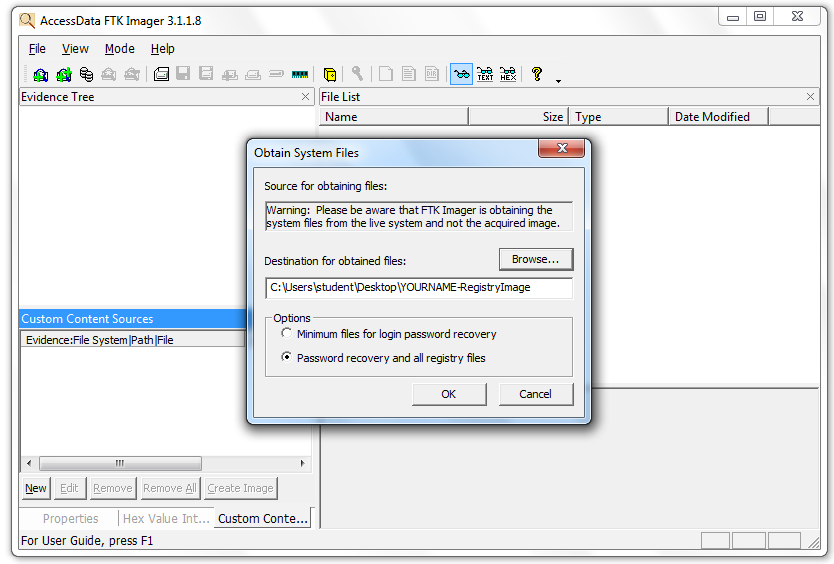
Task: Open the Image Mounting toolbar icon
Action: point(86,74)
